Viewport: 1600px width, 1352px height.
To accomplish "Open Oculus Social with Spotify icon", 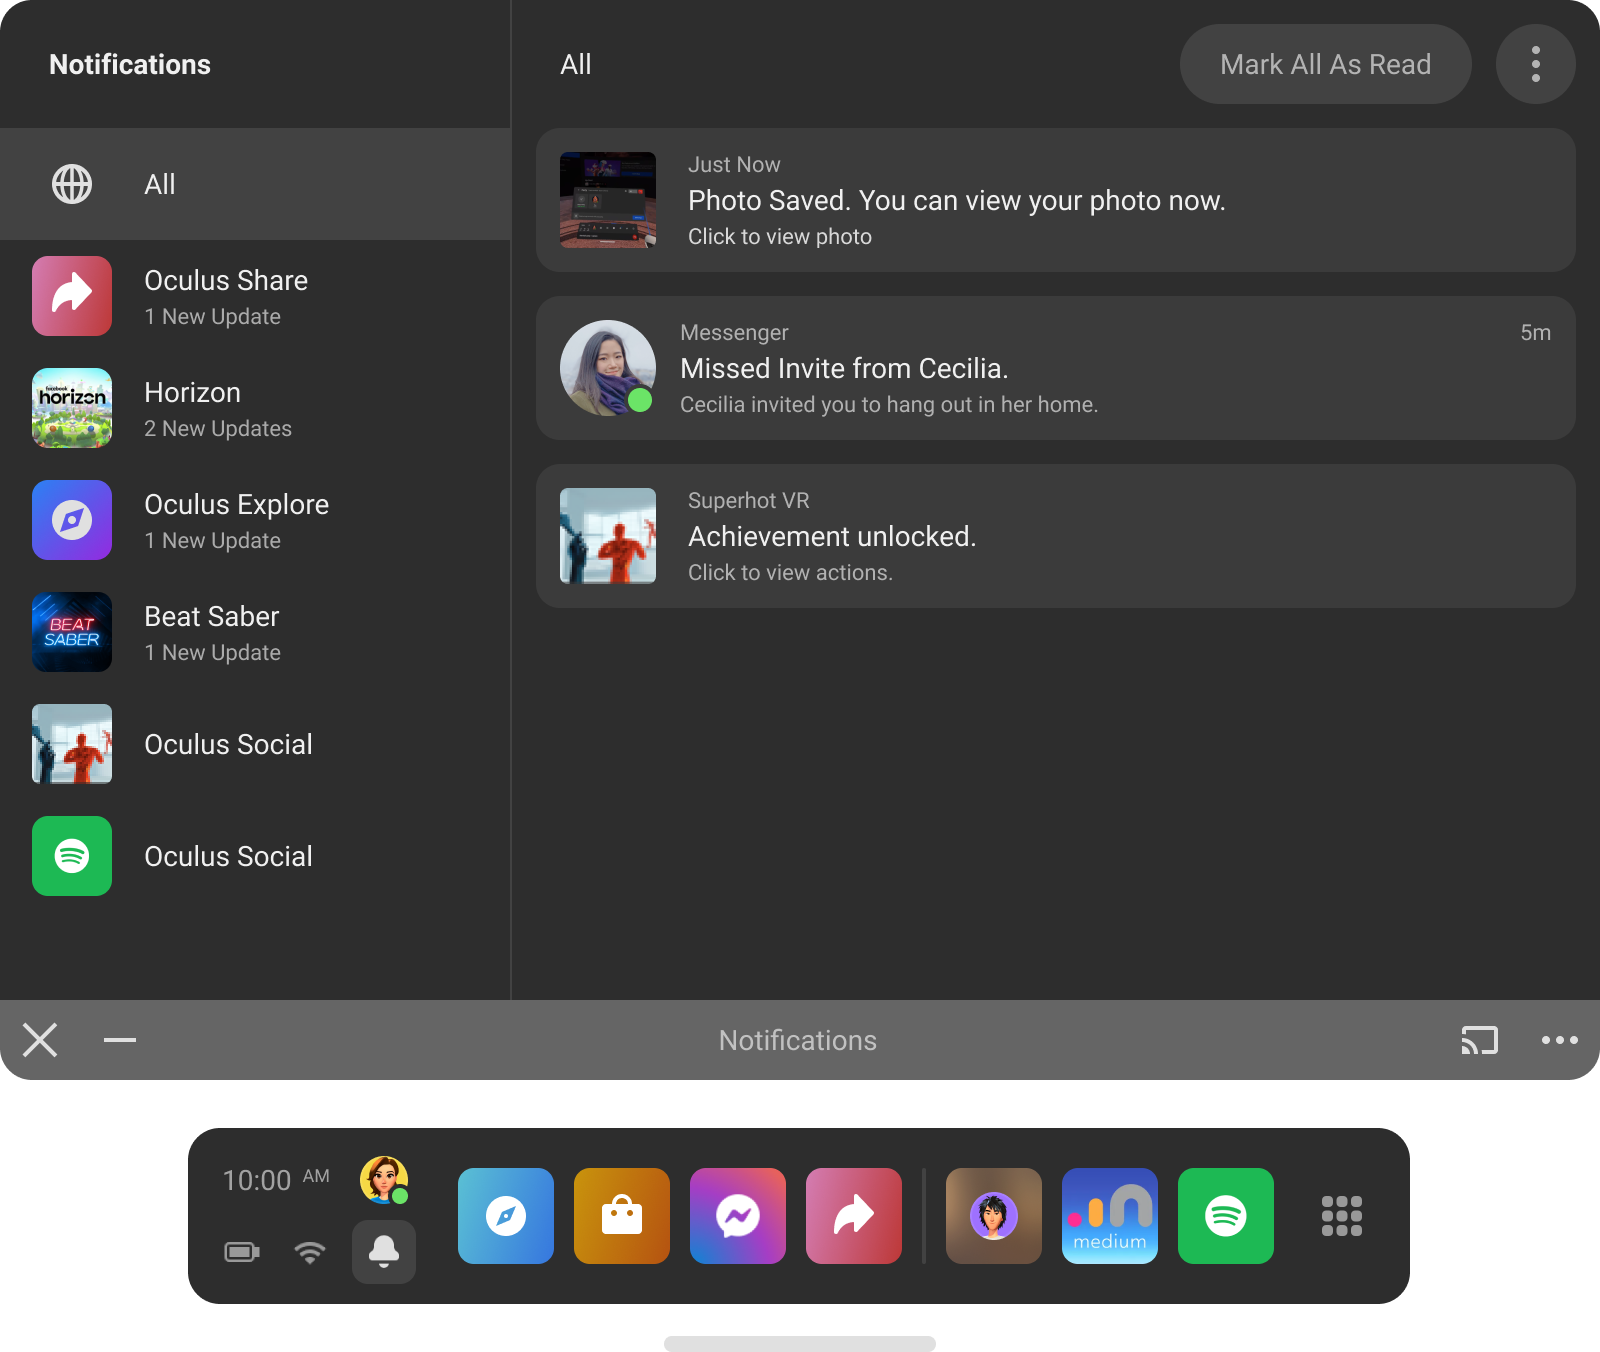I will tap(255, 856).
